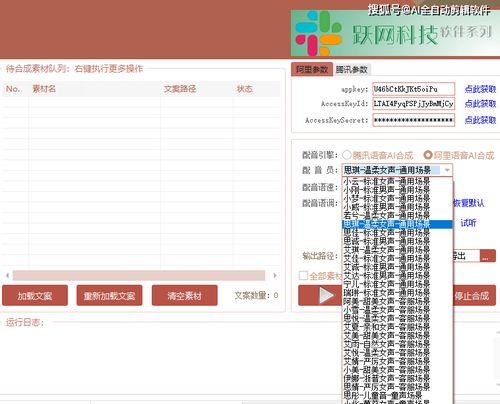Select the 阿里语音AI合成 radio button
500x404 pixels.
coord(428,155)
